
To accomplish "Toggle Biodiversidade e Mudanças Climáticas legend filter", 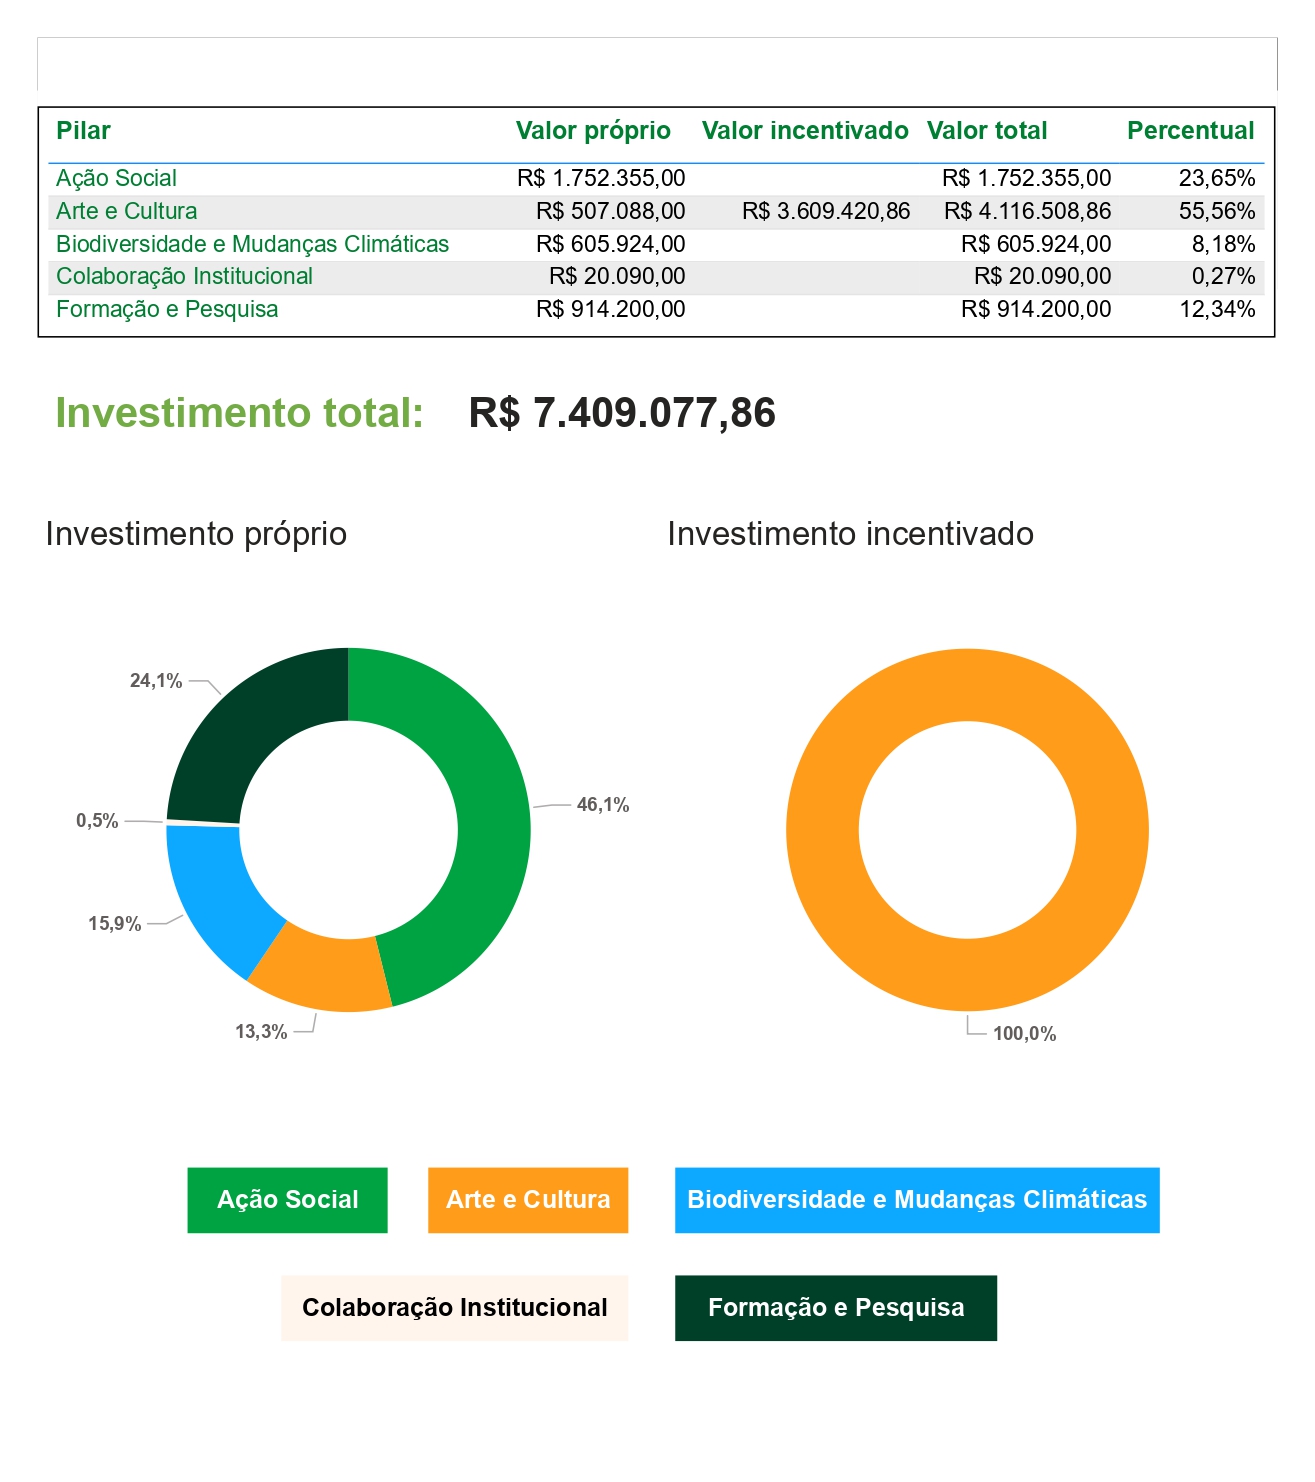I will (x=917, y=1200).
